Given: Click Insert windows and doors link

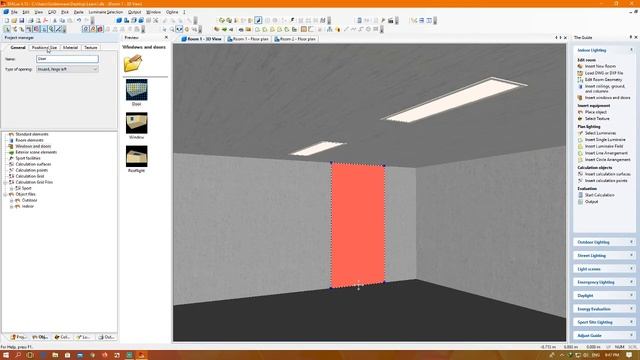Looking at the screenshot, I should click(607, 98).
